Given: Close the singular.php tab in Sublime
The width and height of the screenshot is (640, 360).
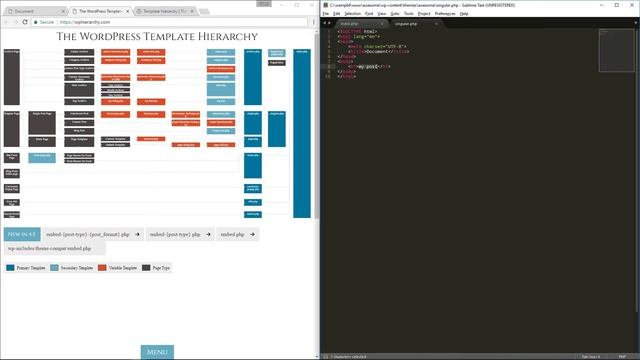Looking at the screenshot, I should pos(436,24).
